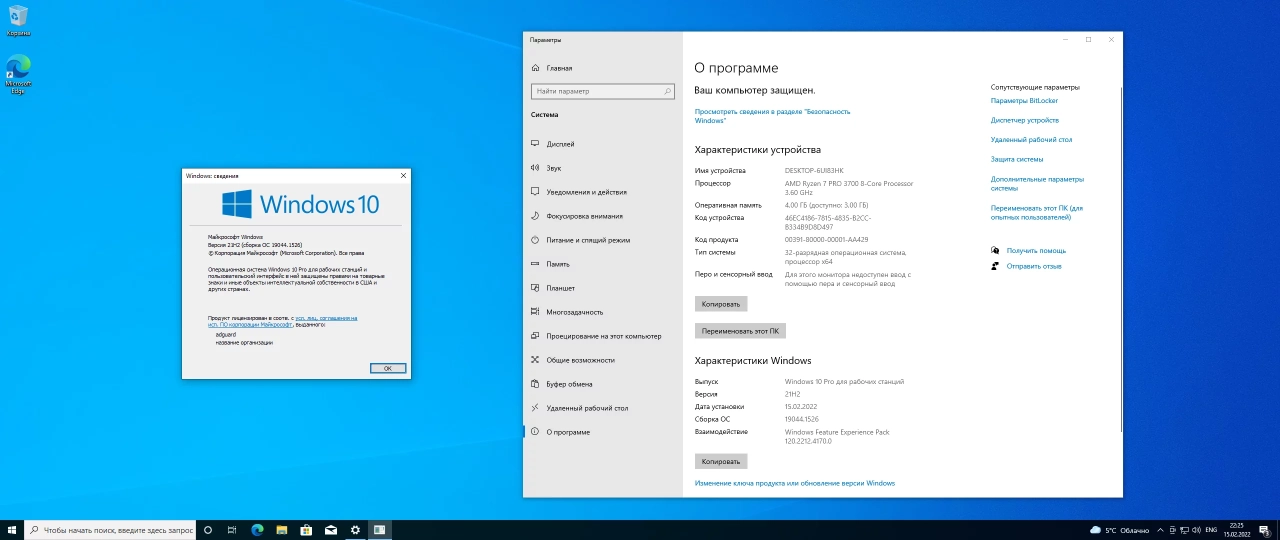Screen dimensions: 1280x540
Task: Switch ENG input language indicator
Action: coord(1210,530)
